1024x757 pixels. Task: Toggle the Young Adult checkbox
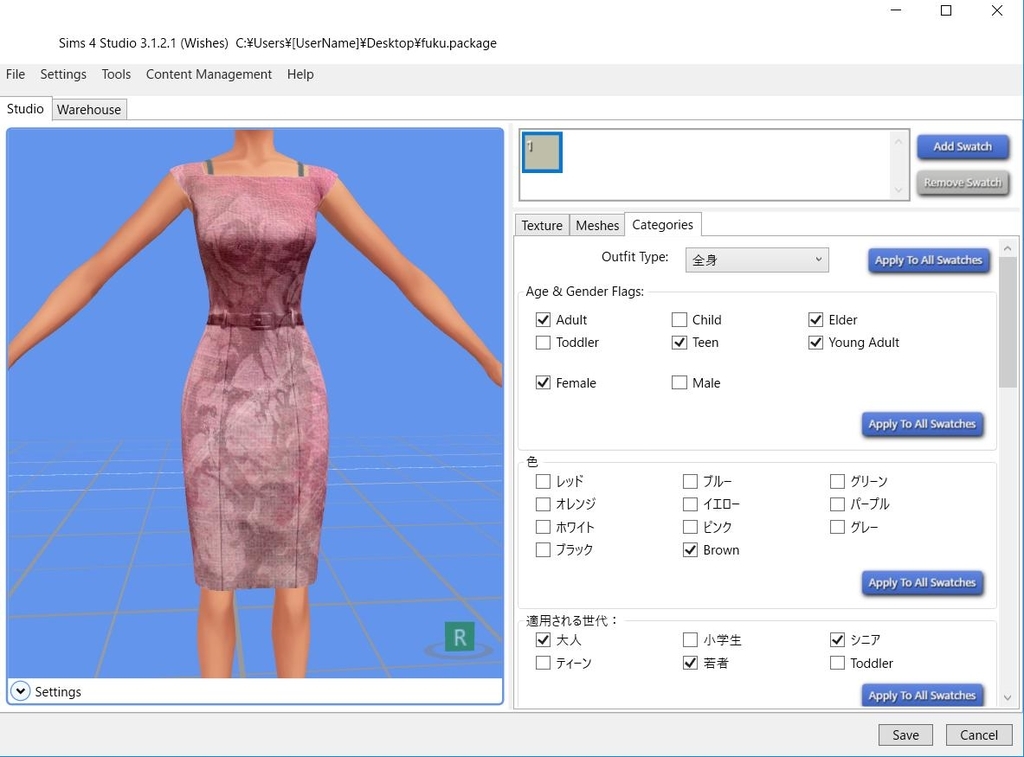coord(815,342)
